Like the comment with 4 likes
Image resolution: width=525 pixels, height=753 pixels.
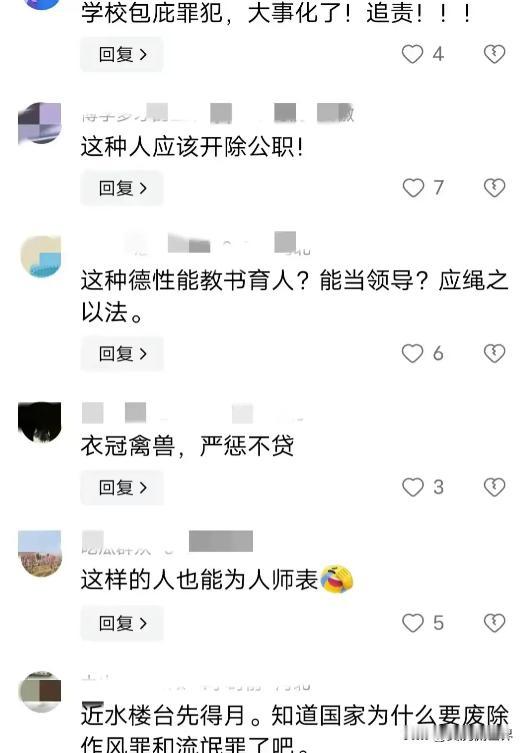pyautogui.click(x=413, y=54)
